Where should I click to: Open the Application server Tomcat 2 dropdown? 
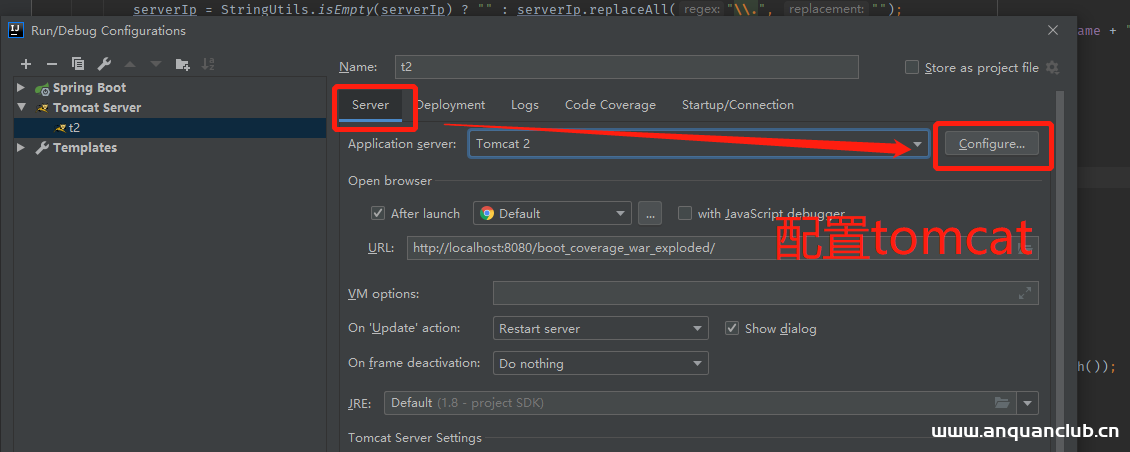coord(698,144)
